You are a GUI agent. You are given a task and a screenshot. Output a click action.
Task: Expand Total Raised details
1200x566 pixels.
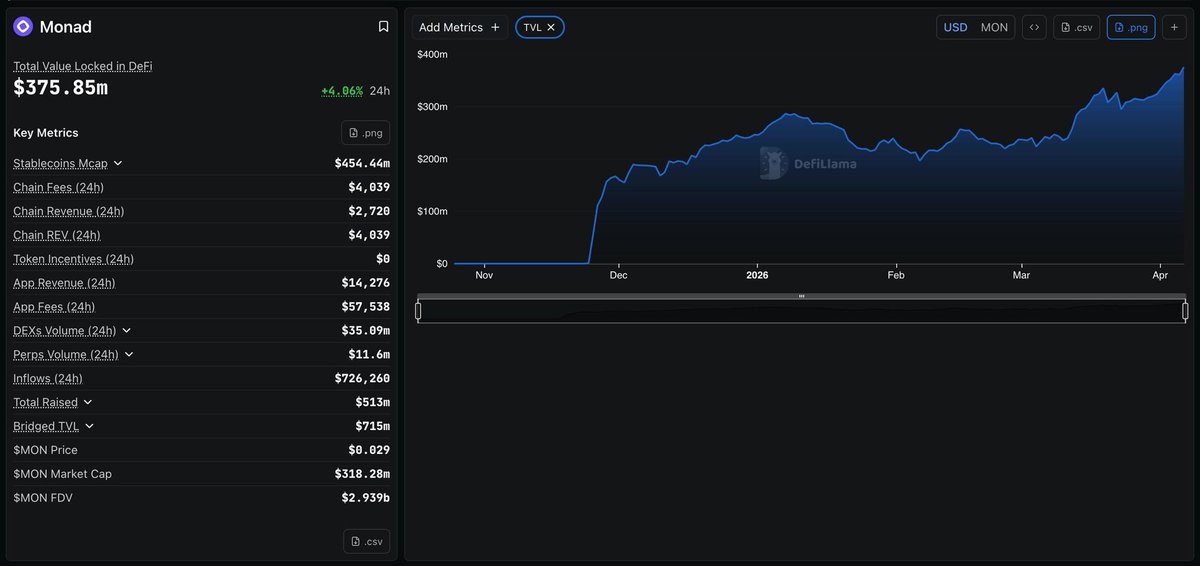(88, 403)
